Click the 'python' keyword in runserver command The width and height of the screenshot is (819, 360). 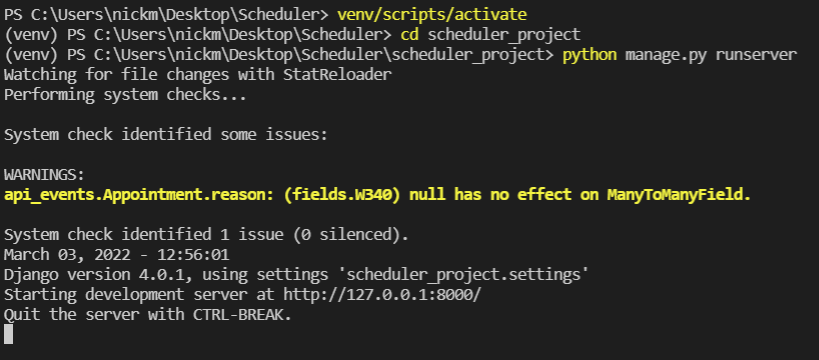click(x=589, y=55)
